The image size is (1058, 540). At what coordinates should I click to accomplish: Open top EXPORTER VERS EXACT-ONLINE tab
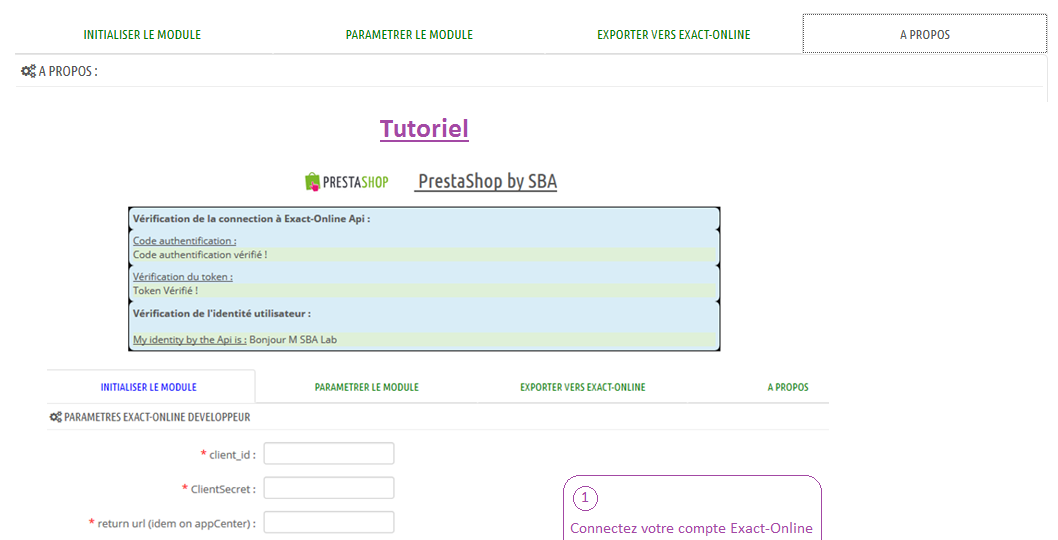673,34
